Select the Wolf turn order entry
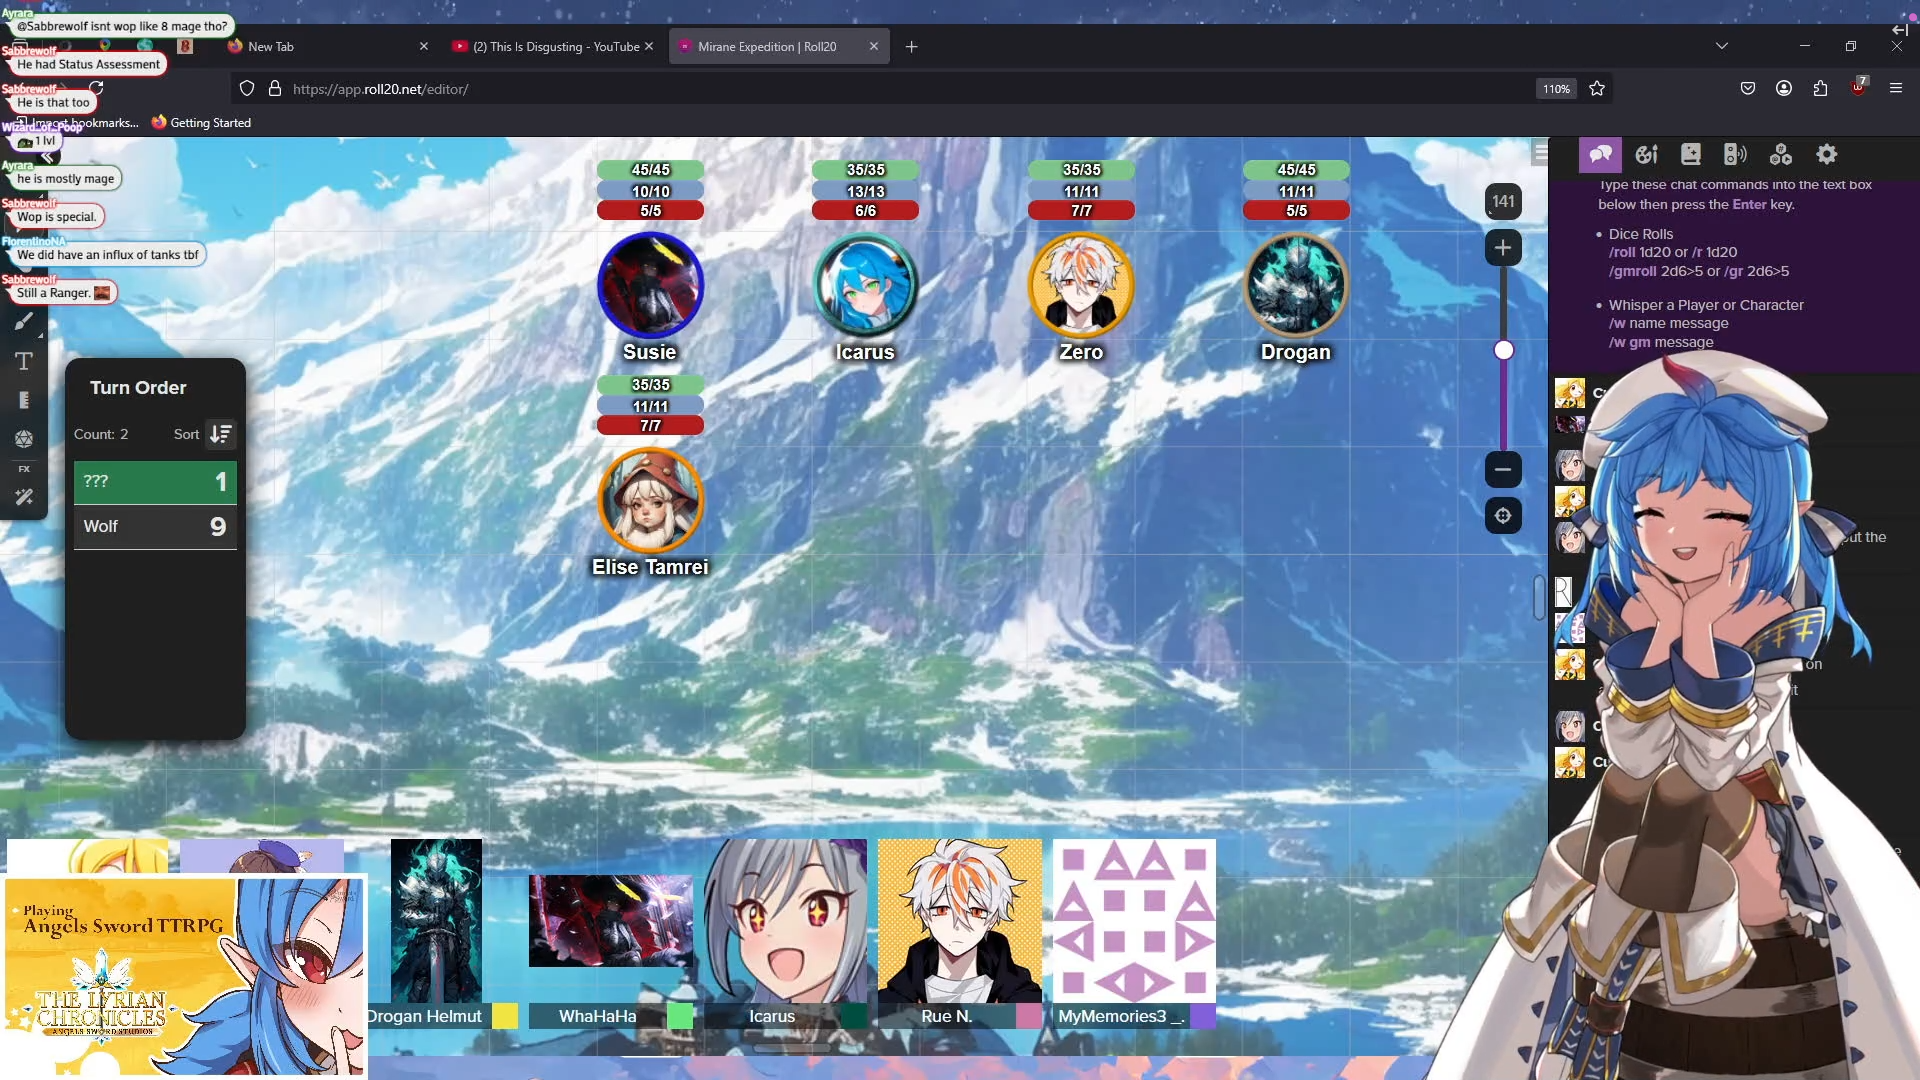The width and height of the screenshot is (1920, 1080). click(x=155, y=527)
